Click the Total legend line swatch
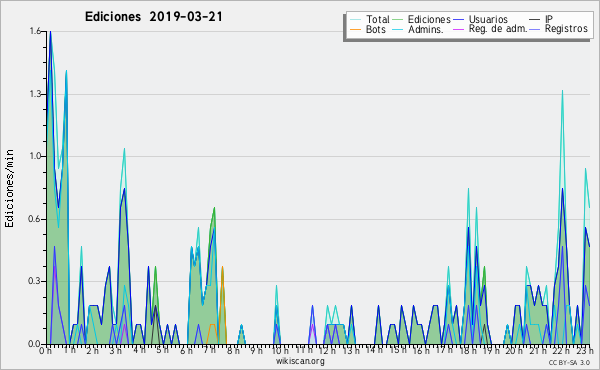This screenshot has width=600, height=370. click(x=355, y=20)
